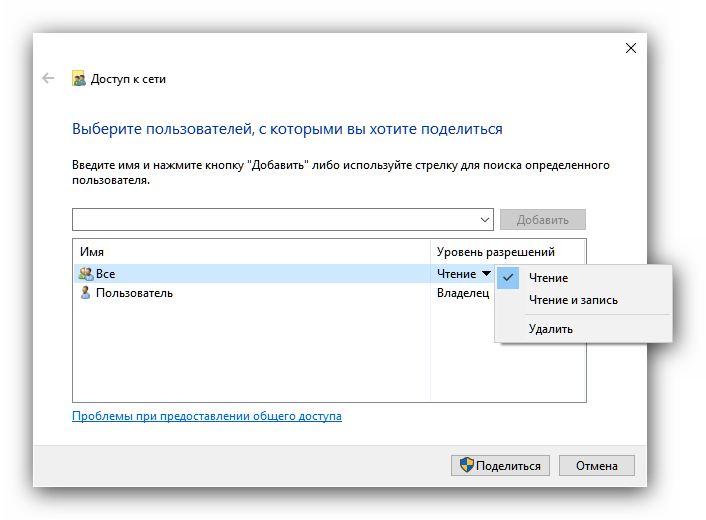Choose Чтение и запись from the permission menu

coord(573,300)
